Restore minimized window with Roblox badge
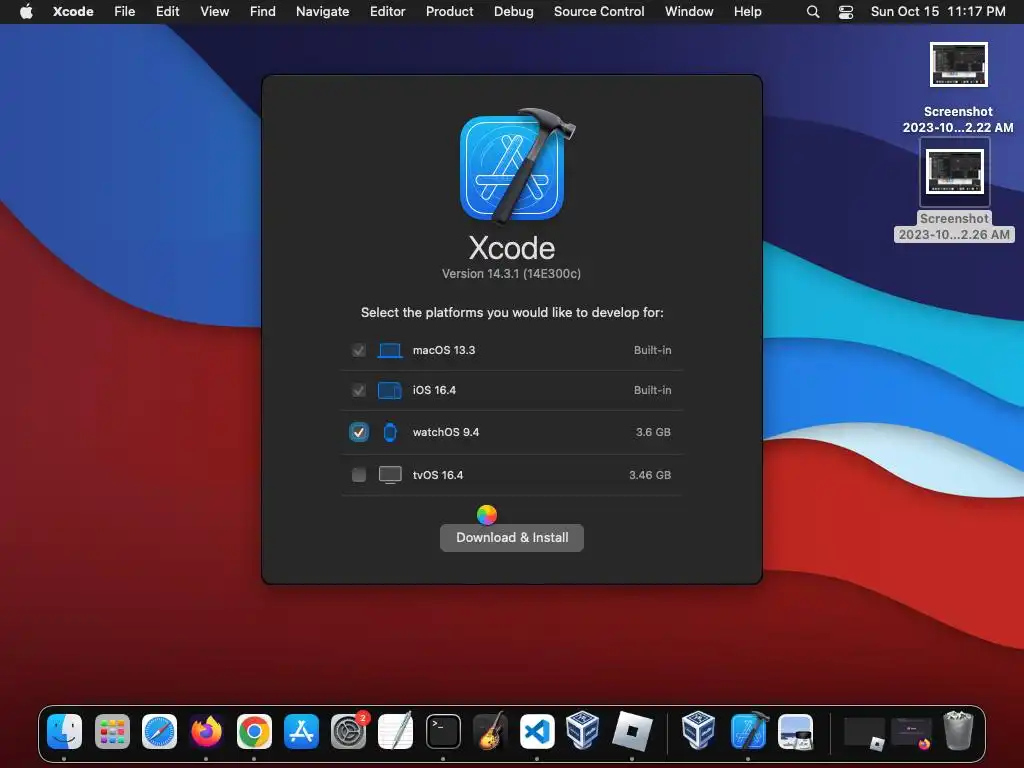Viewport: 1024px width, 768px height. coord(865,734)
